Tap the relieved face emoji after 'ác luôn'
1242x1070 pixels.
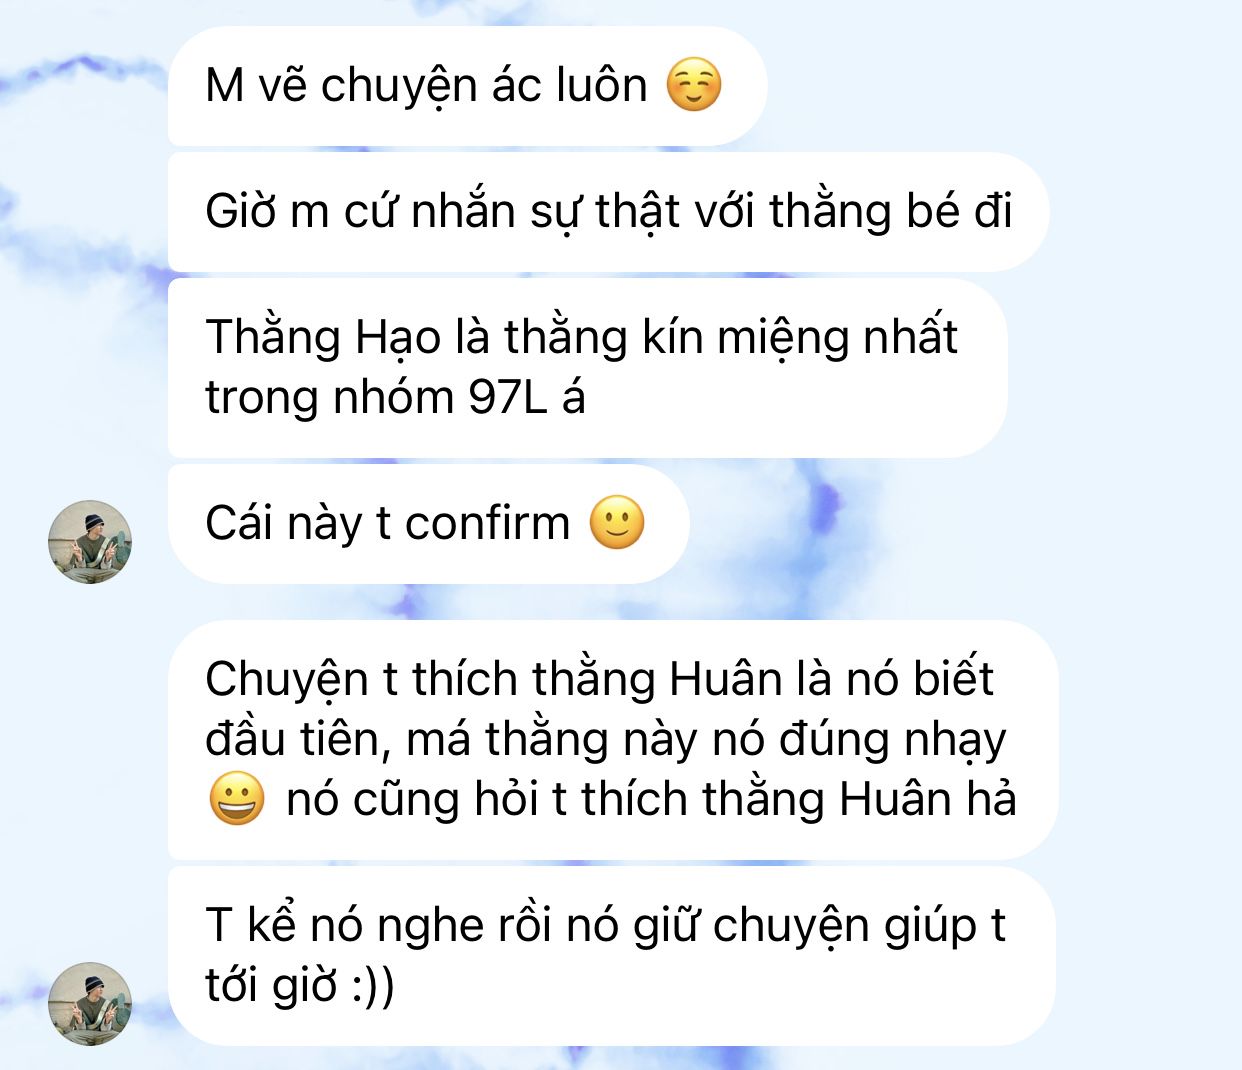pyautogui.click(x=693, y=85)
